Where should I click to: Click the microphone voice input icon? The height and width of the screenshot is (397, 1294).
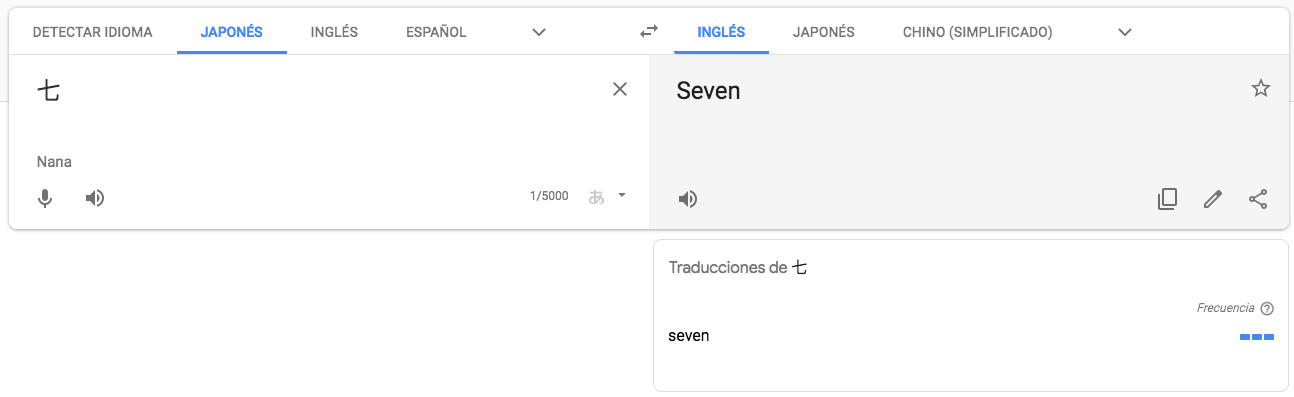[45, 198]
